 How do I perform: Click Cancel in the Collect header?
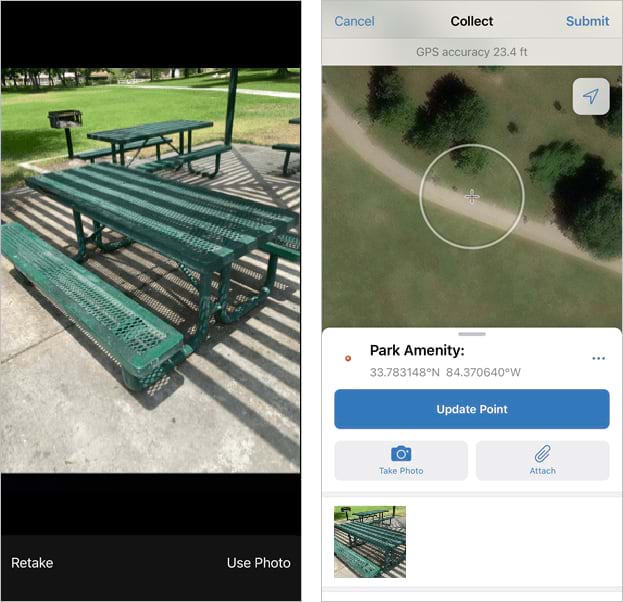tap(354, 21)
